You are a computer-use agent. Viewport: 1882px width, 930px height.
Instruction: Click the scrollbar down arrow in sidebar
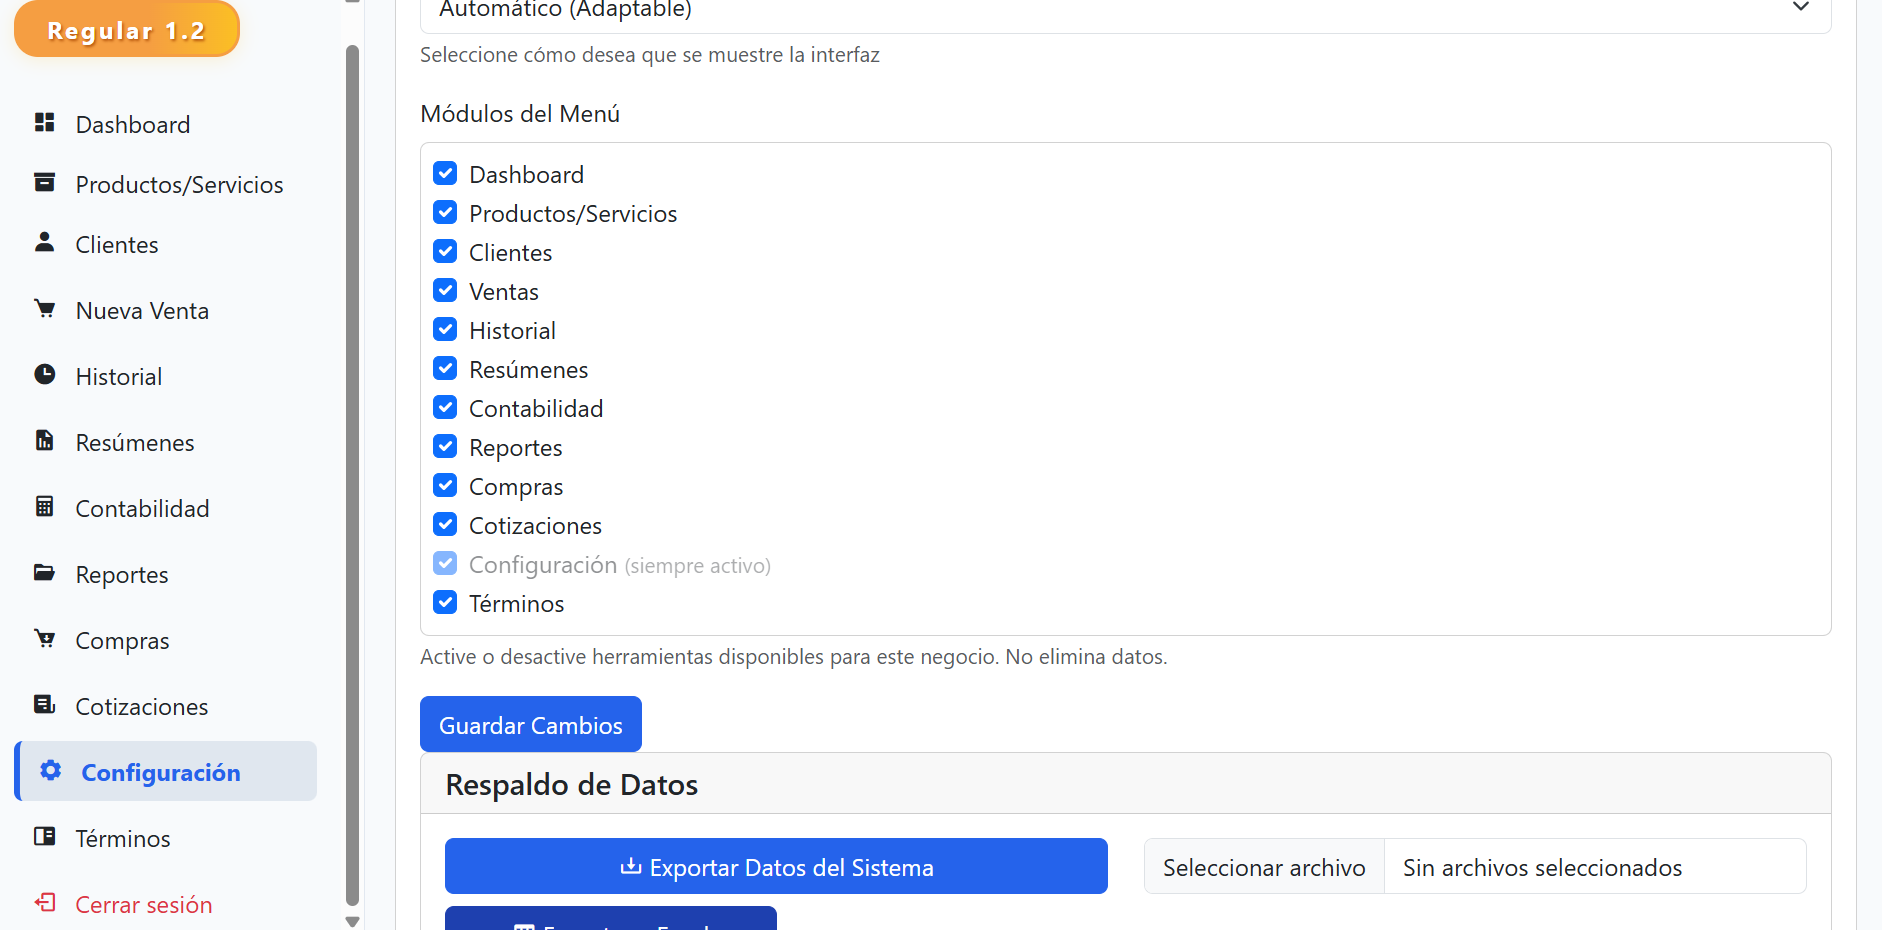click(x=352, y=921)
